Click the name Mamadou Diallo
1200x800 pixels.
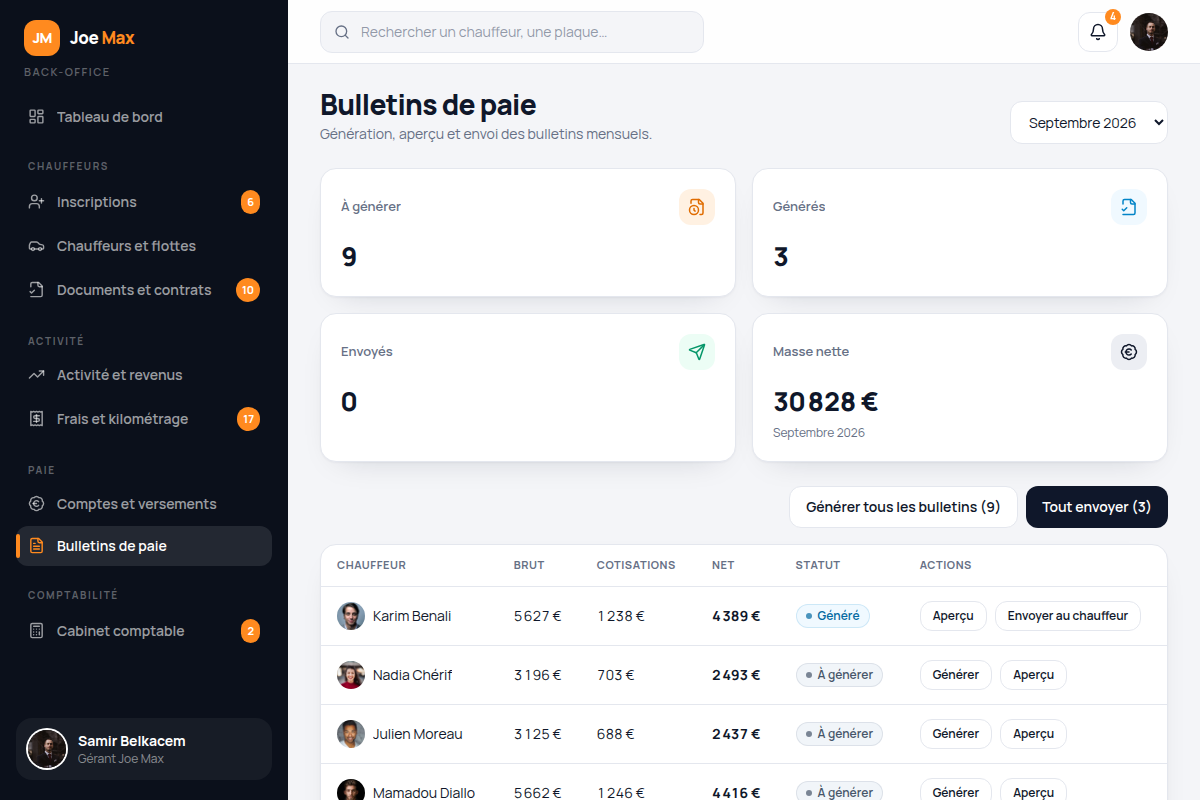(424, 793)
